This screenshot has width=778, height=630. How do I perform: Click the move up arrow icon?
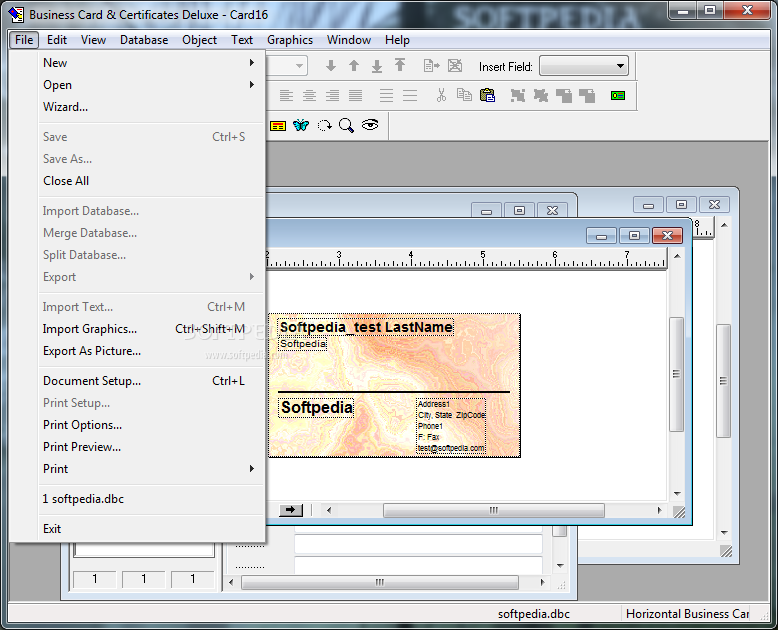(354, 65)
